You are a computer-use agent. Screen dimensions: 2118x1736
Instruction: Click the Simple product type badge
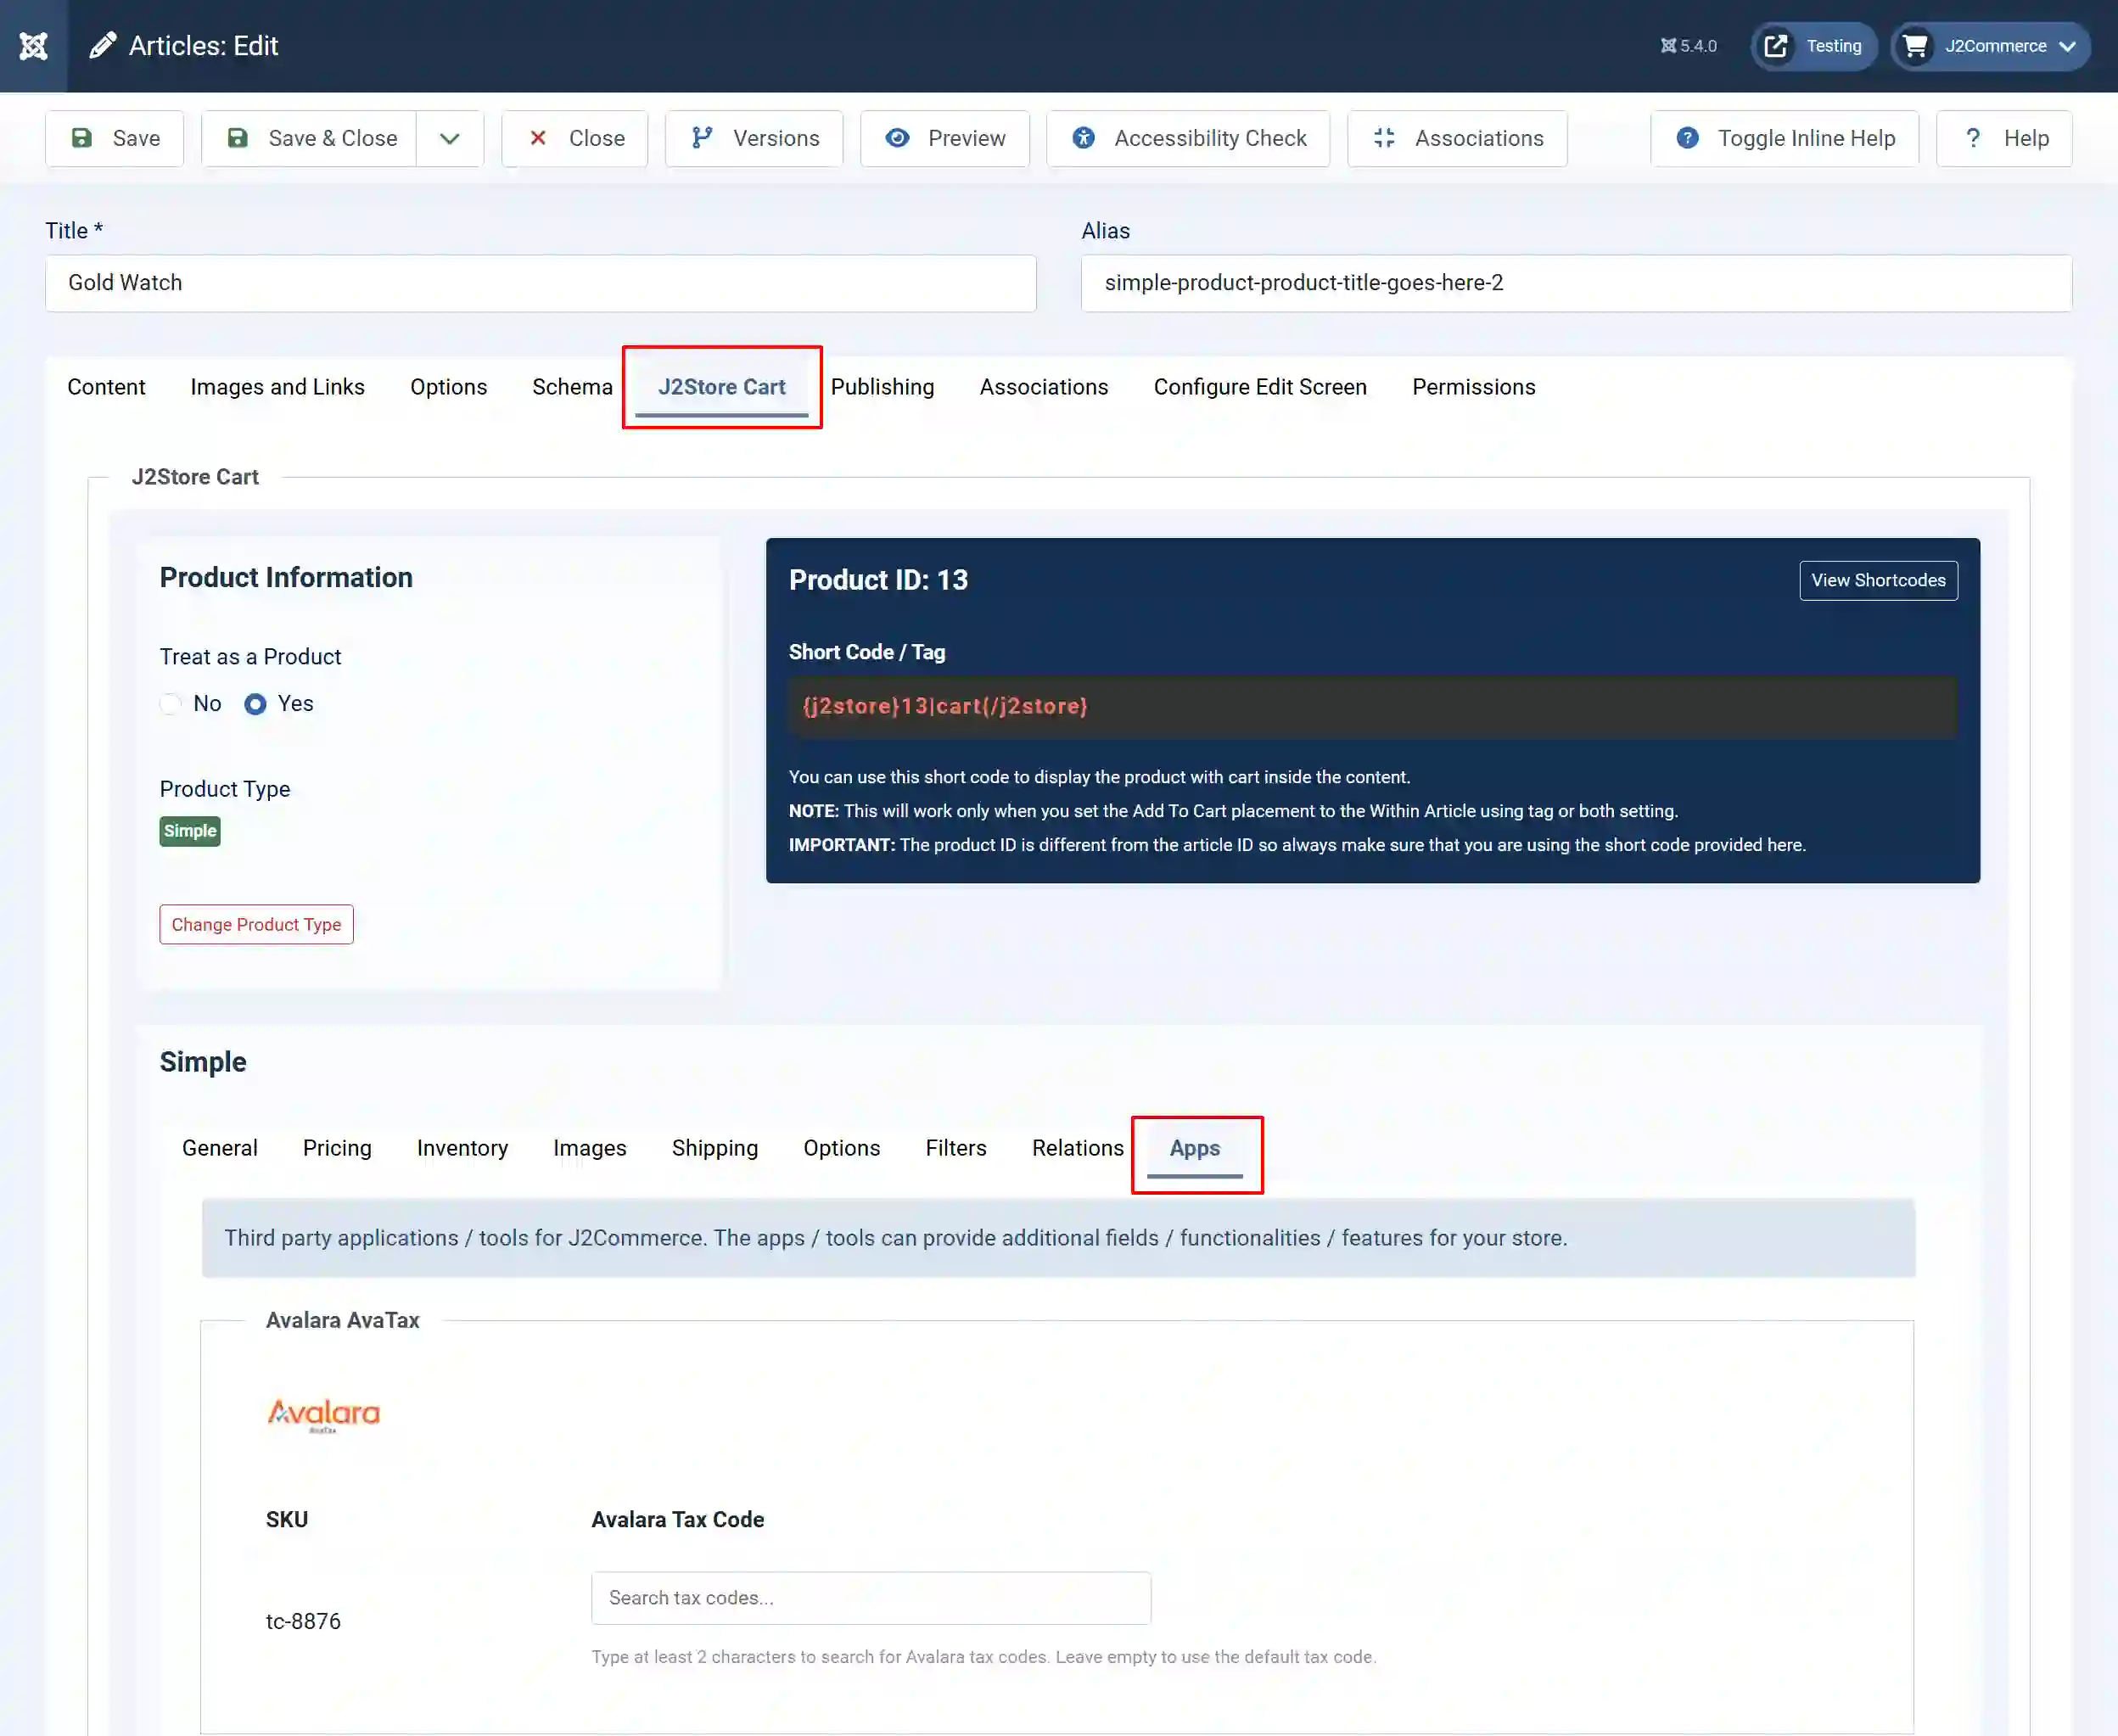click(x=190, y=831)
